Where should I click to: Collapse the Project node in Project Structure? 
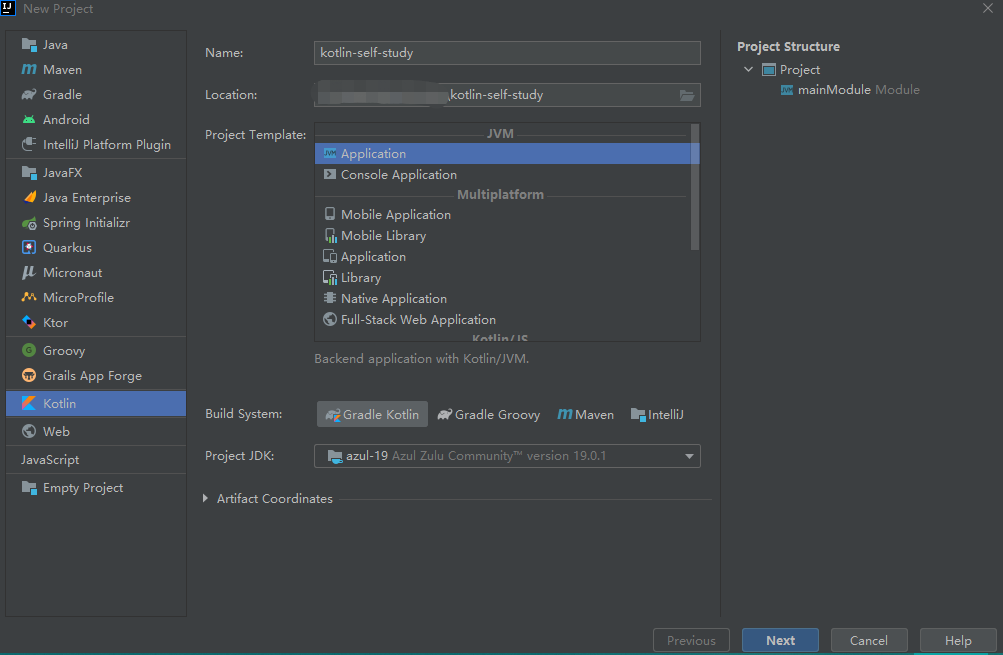pyautogui.click(x=748, y=69)
